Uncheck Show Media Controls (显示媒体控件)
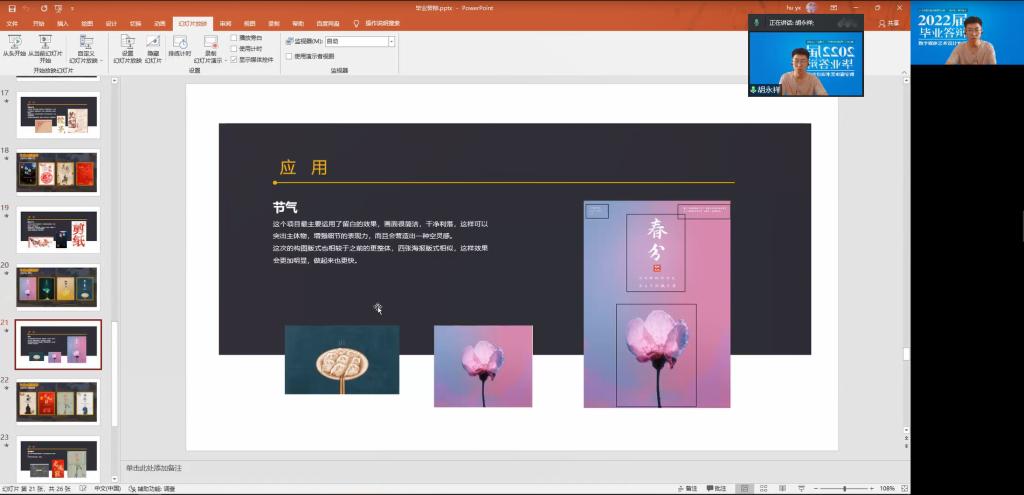 click(x=235, y=59)
